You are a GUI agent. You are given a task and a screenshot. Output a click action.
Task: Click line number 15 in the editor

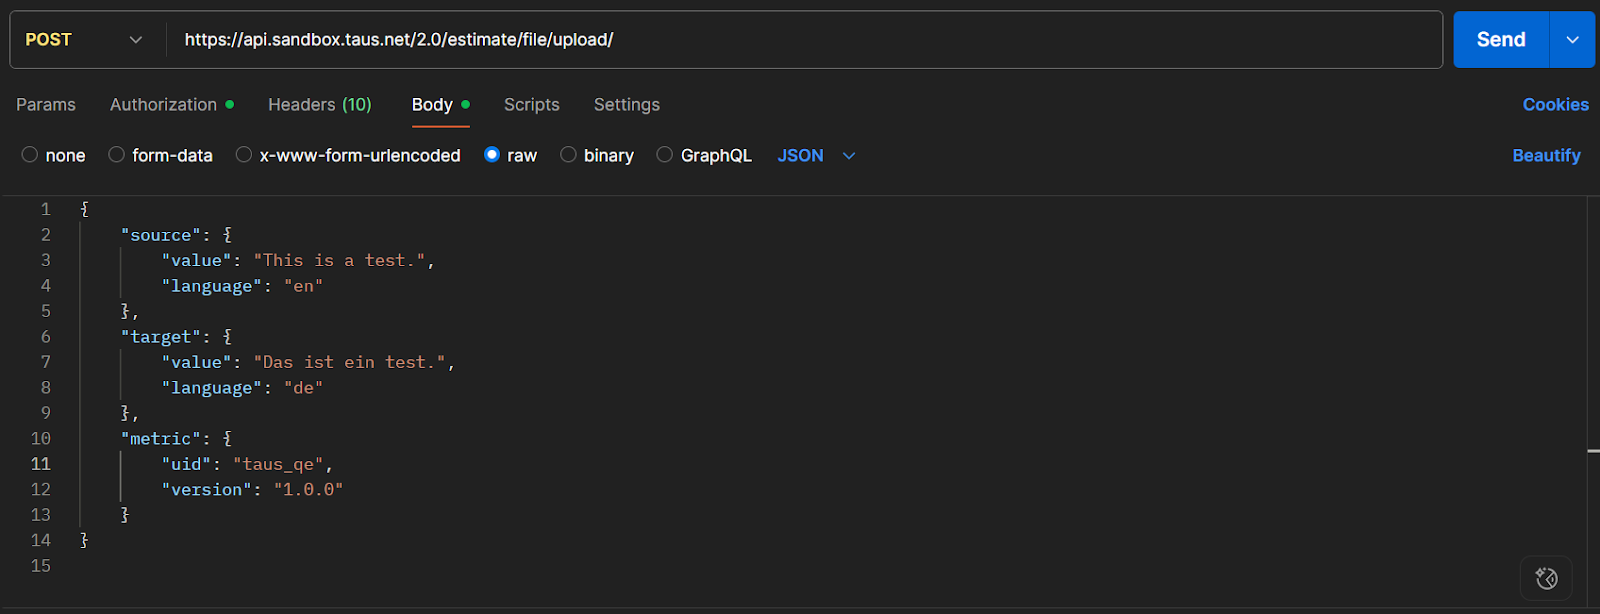[x=40, y=566]
